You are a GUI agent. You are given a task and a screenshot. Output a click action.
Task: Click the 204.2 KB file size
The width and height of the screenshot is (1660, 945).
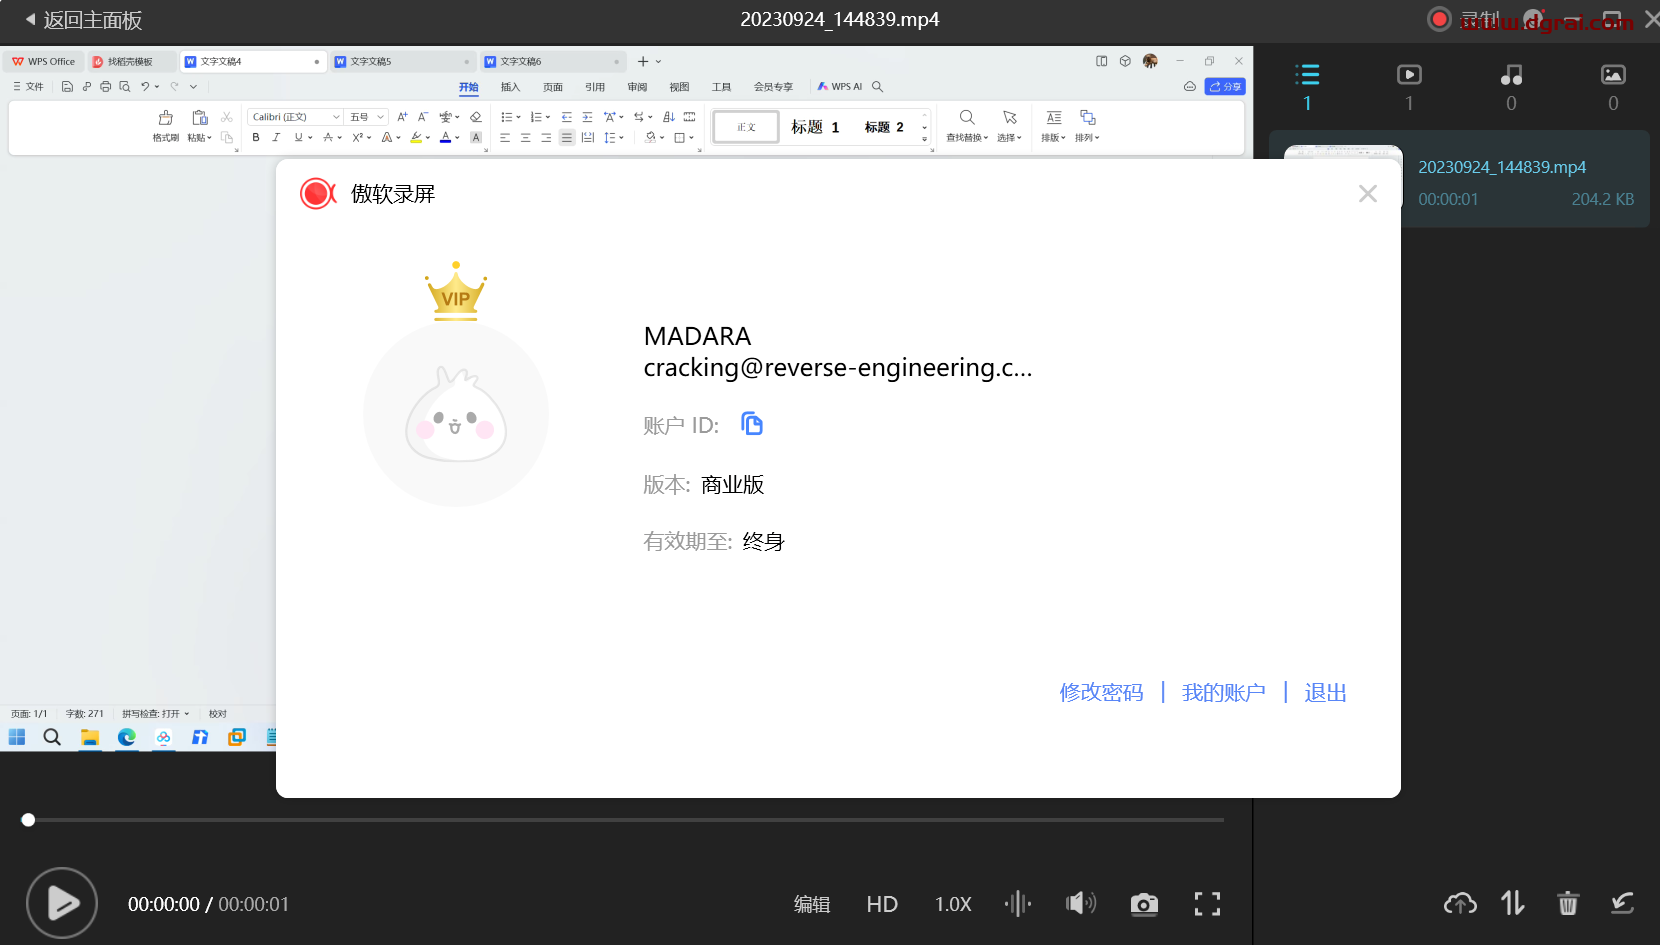tap(1603, 199)
